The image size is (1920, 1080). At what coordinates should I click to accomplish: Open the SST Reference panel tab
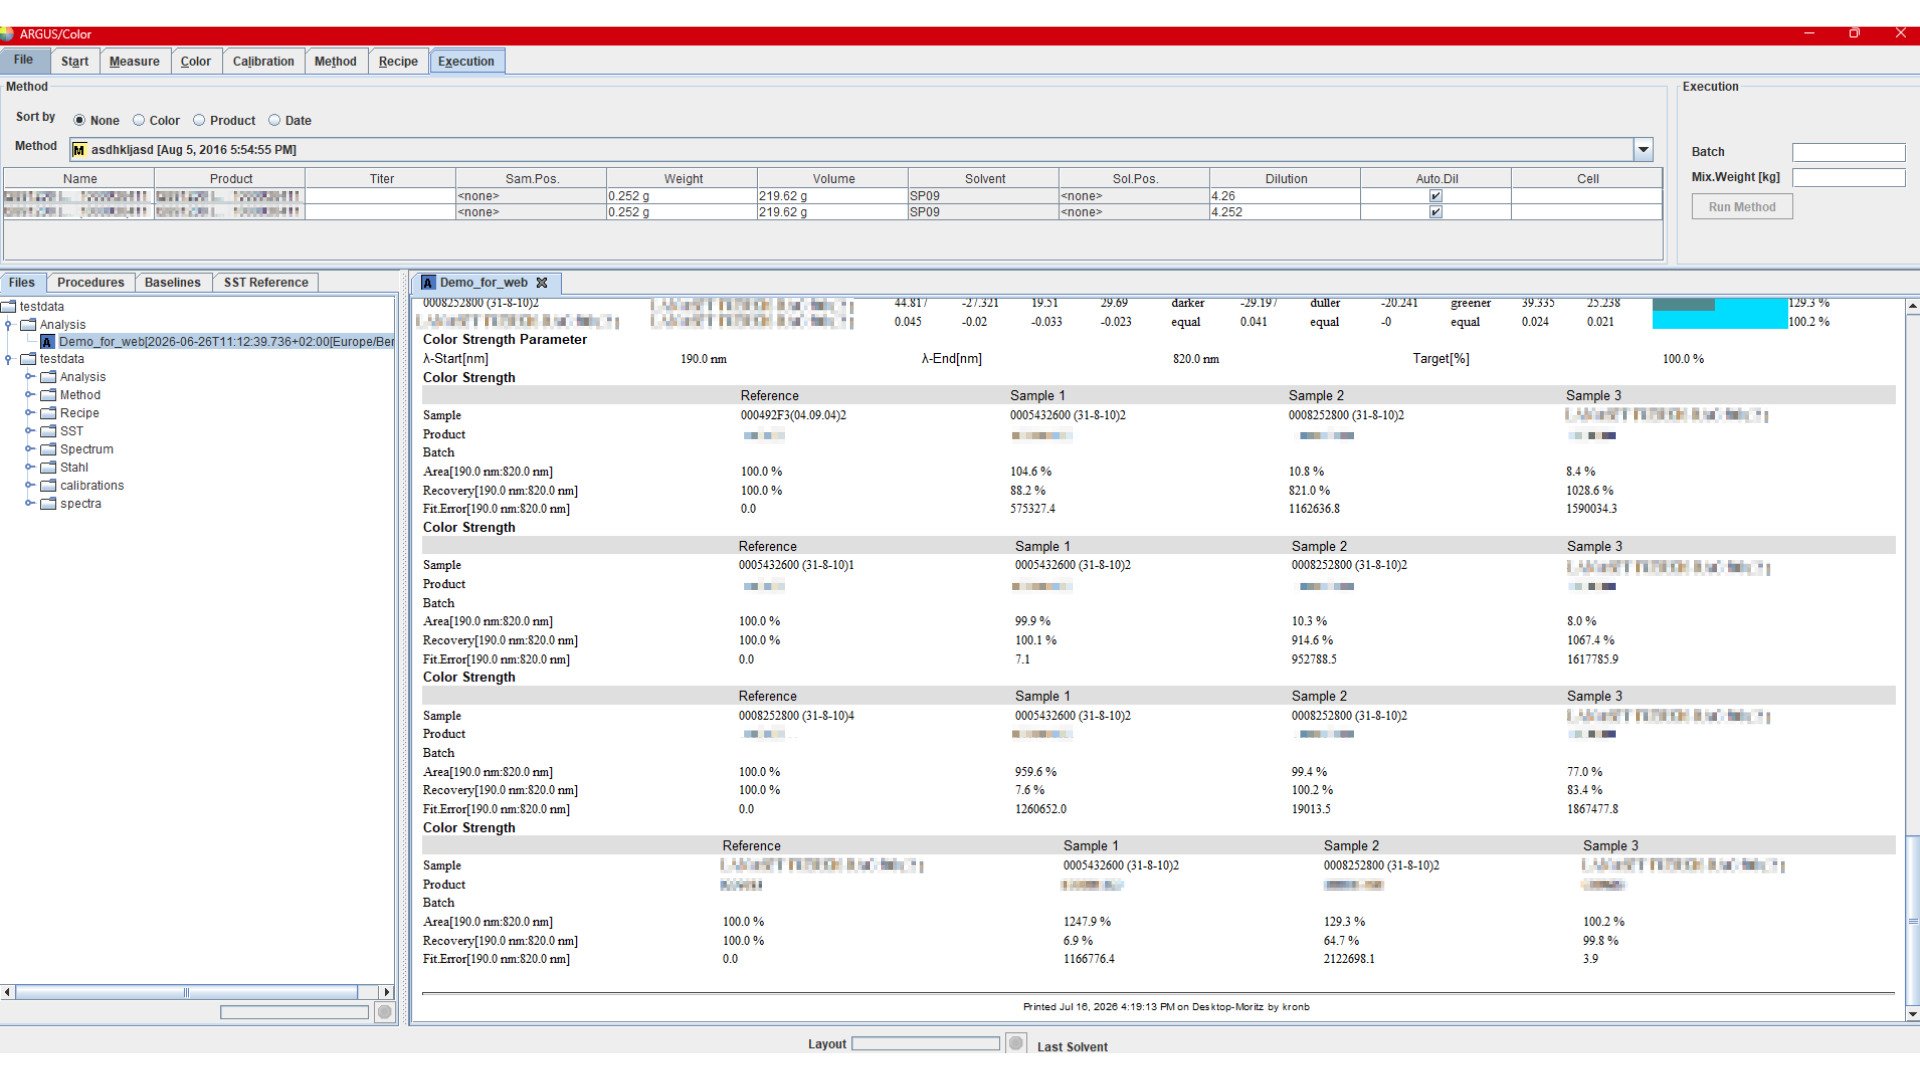(x=266, y=283)
